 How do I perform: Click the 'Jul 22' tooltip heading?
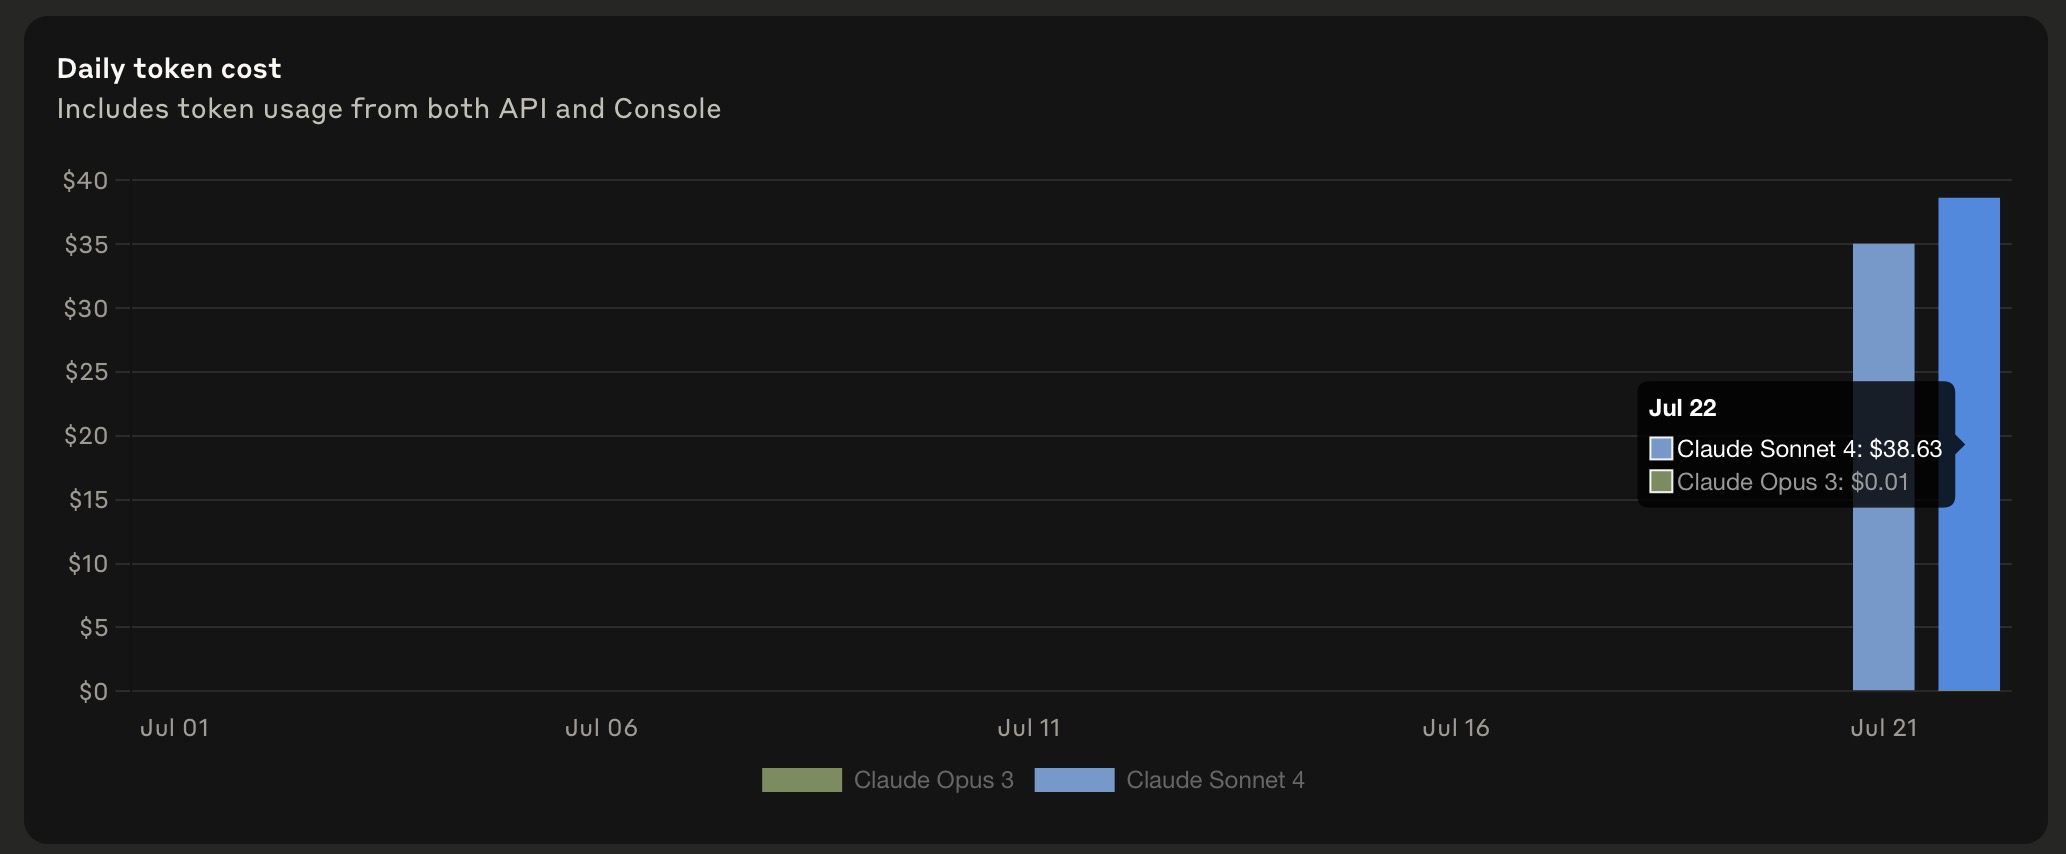(1682, 408)
